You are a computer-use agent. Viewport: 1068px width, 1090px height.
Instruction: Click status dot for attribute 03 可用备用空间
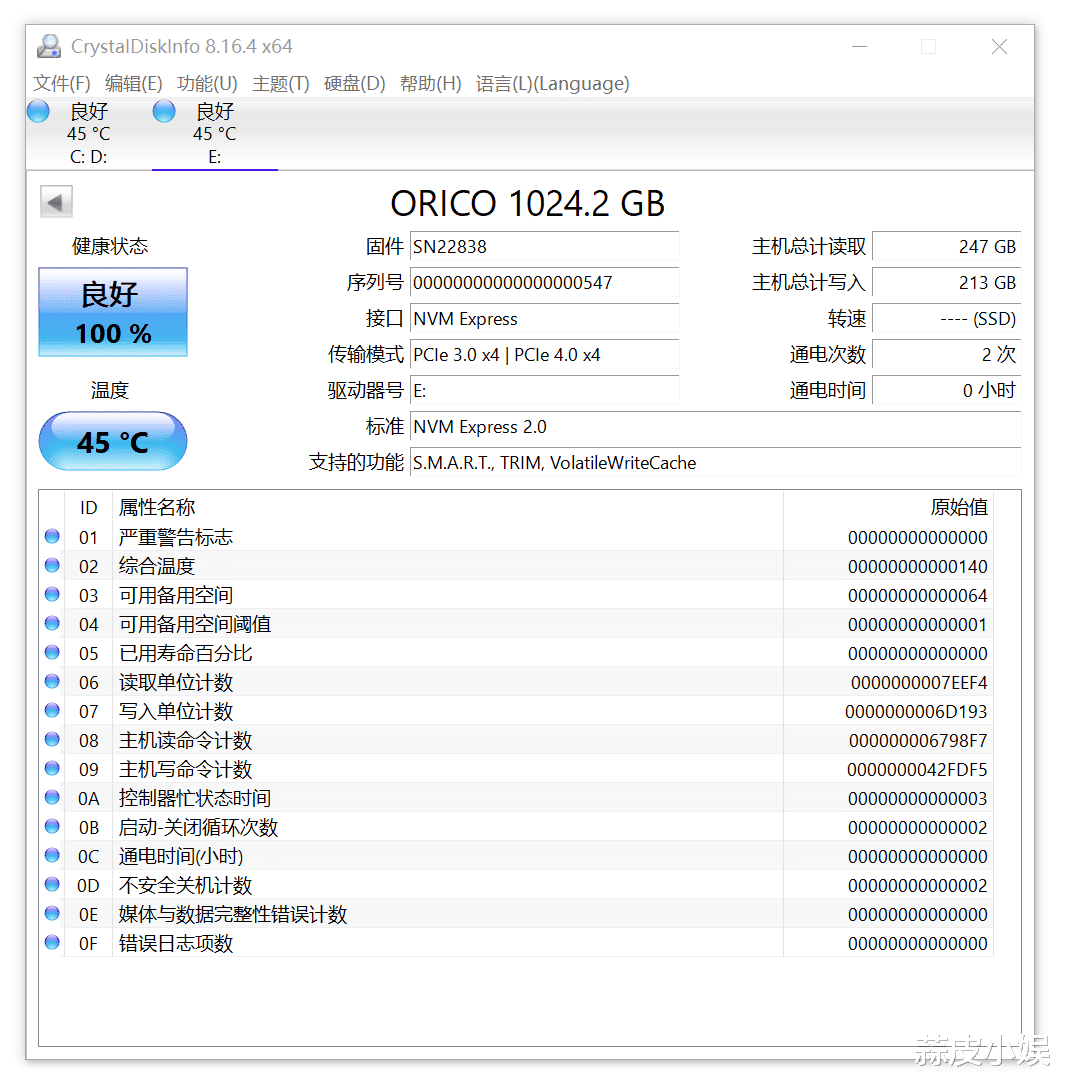[x=52, y=595]
